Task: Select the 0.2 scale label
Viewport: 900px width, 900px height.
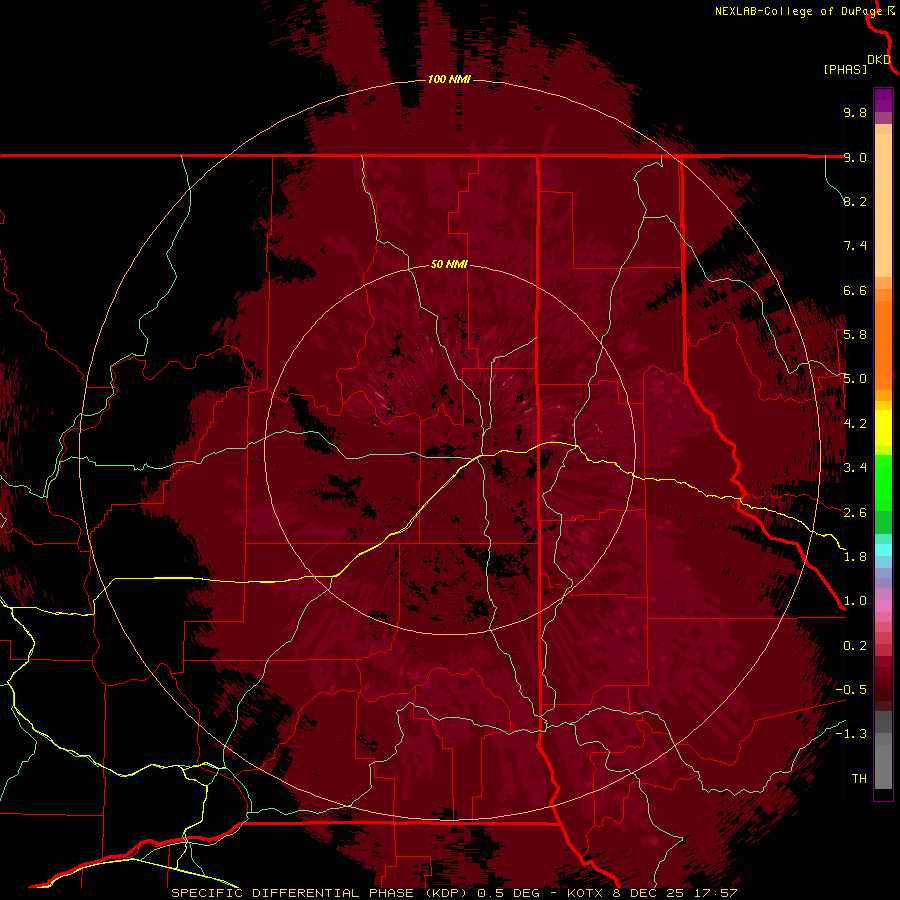Action: 855,646
